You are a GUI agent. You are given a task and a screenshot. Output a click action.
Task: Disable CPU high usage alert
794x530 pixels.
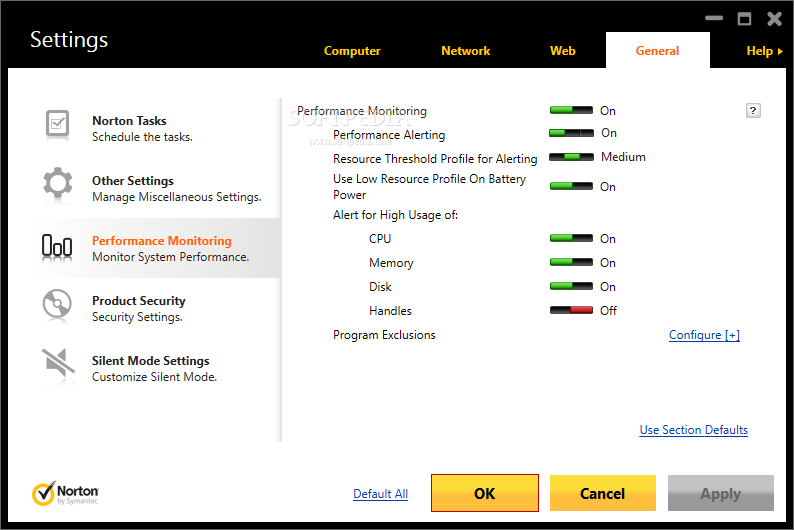pos(571,239)
